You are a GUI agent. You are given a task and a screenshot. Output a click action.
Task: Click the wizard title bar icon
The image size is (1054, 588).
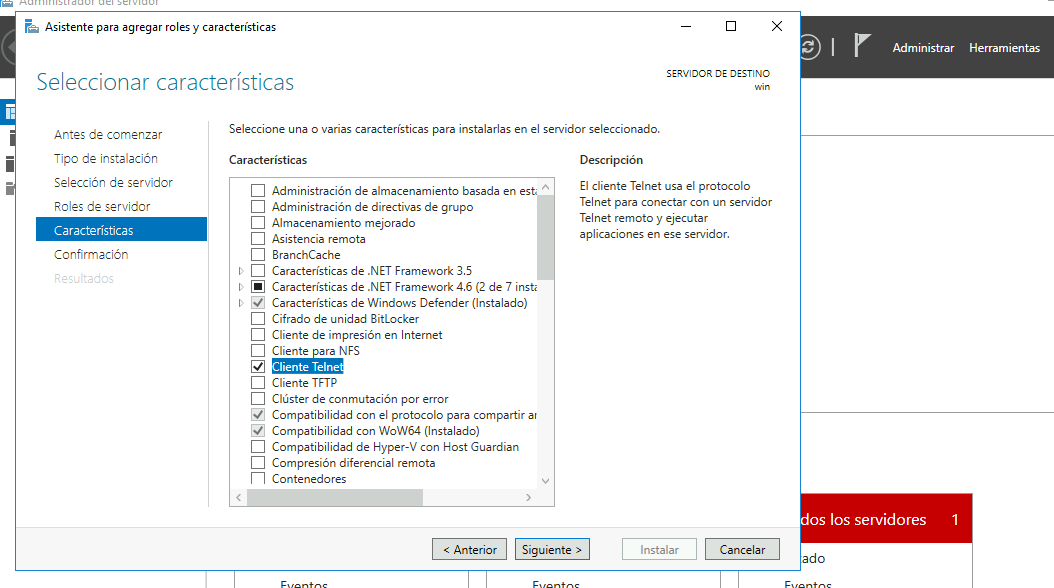[x=32, y=27]
